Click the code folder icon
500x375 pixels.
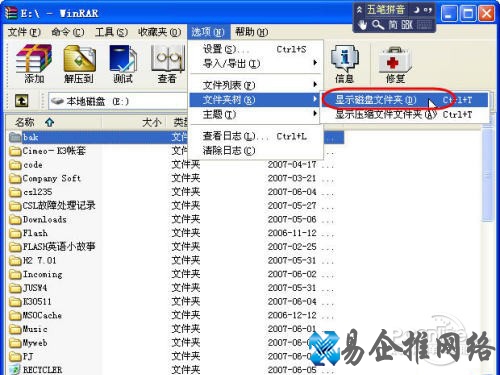pyautogui.click(x=15, y=165)
